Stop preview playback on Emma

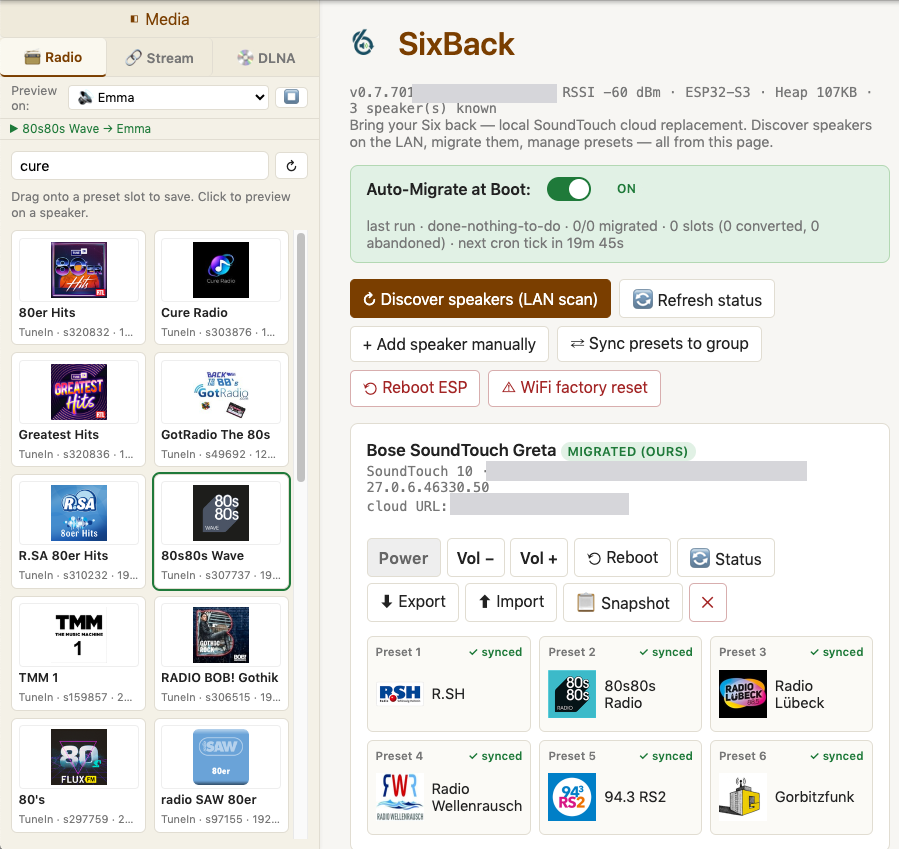(x=291, y=97)
